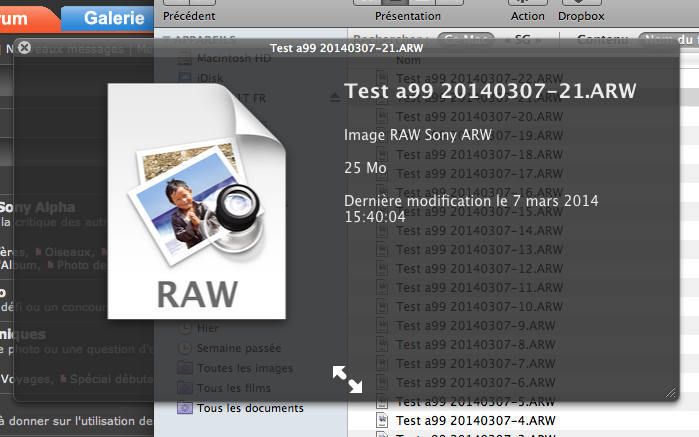Sort by the Nom column header
Screen dimensions: 699x437
click(408, 60)
